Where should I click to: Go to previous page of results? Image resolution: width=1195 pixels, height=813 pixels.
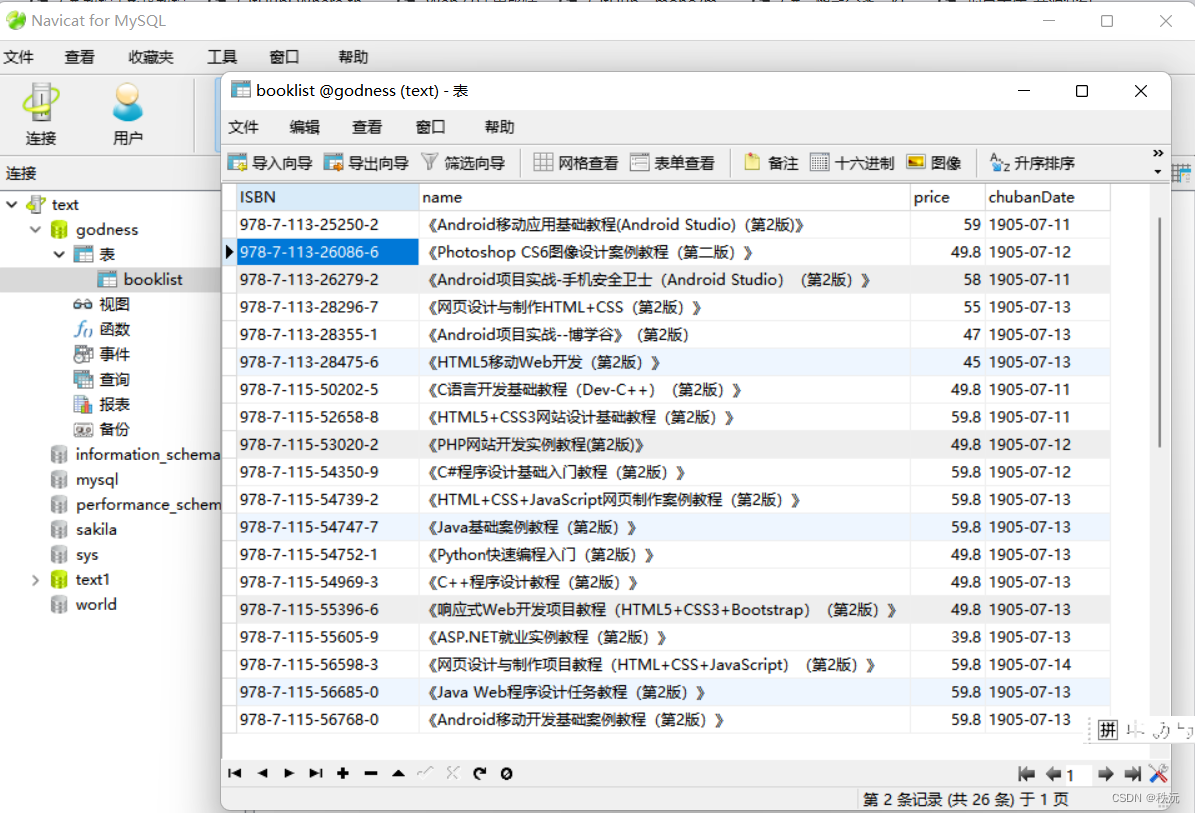pyautogui.click(x=1053, y=774)
